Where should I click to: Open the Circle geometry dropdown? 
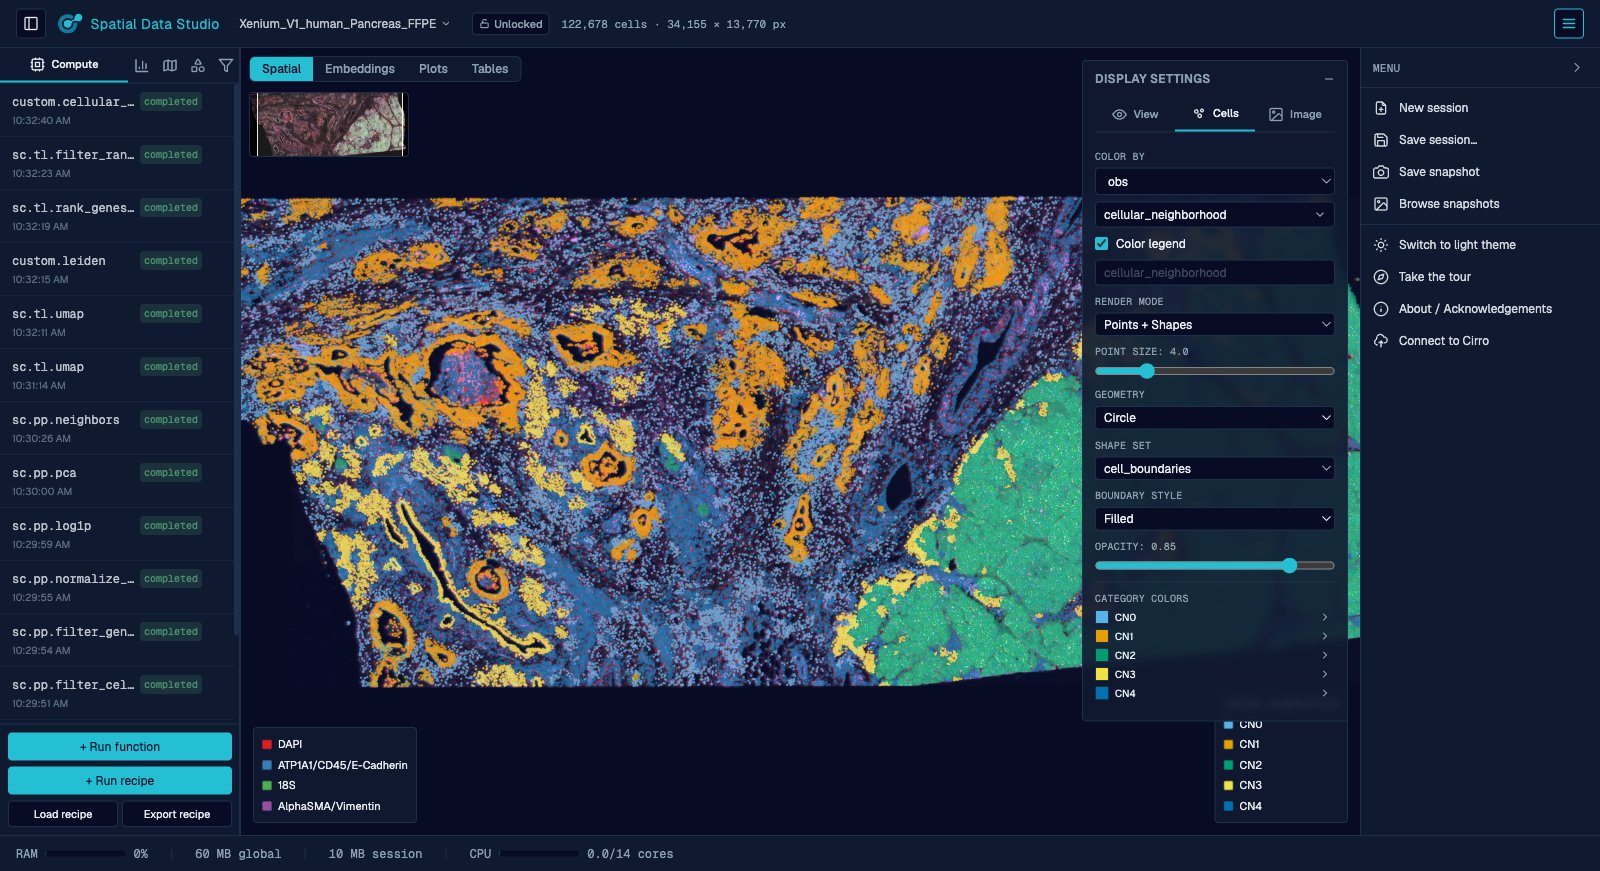coord(1214,418)
